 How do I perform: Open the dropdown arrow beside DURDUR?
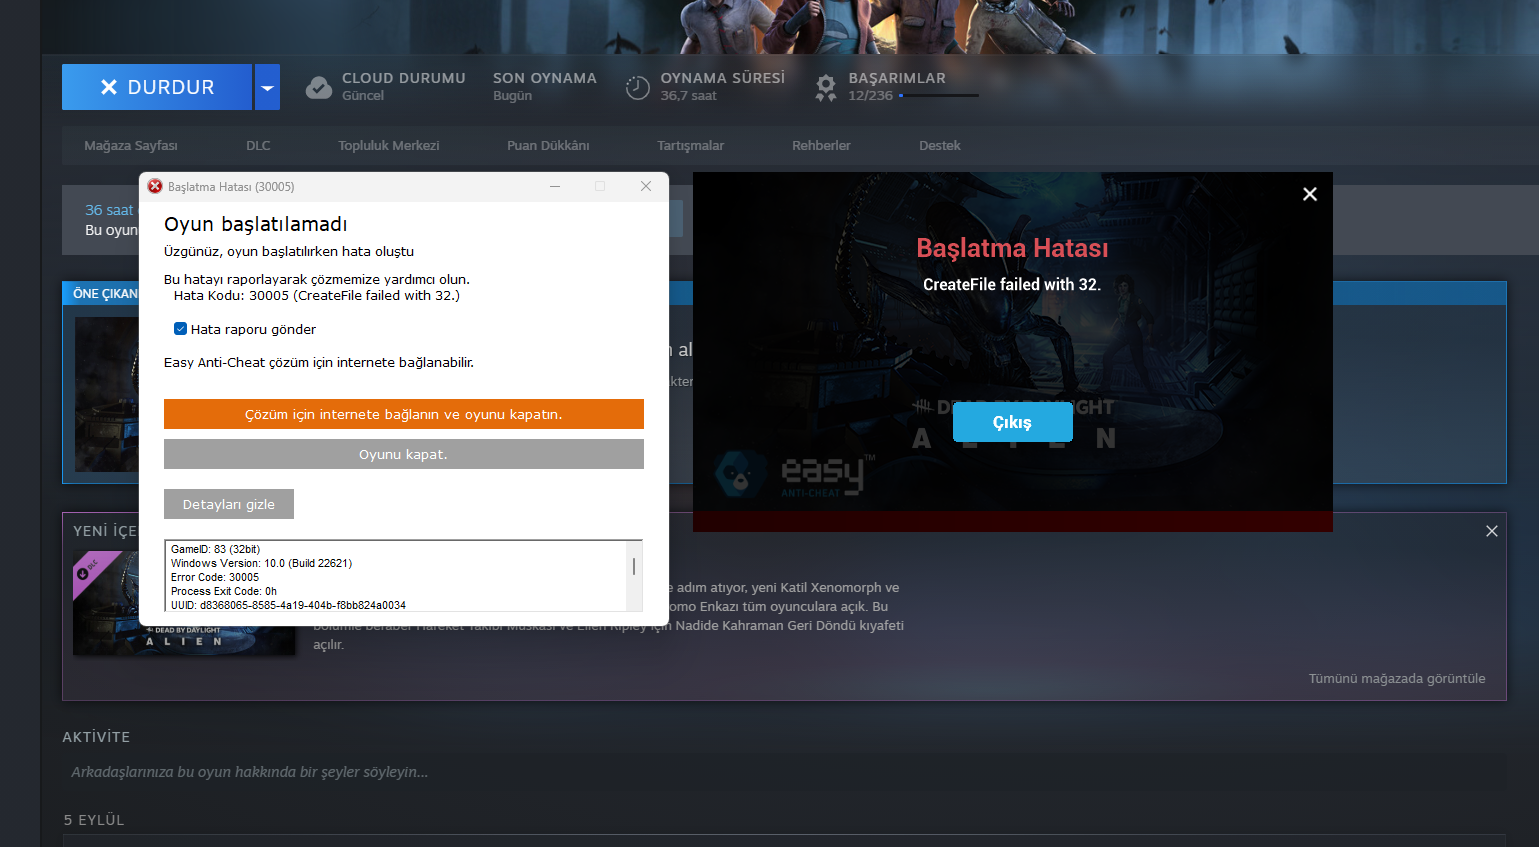(x=267, y=87)
